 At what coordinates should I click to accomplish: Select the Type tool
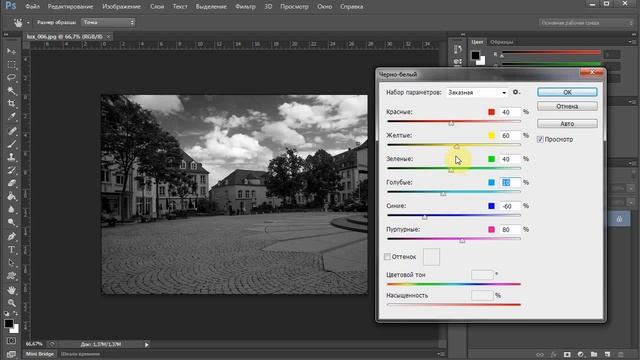(x=11, y=249)
